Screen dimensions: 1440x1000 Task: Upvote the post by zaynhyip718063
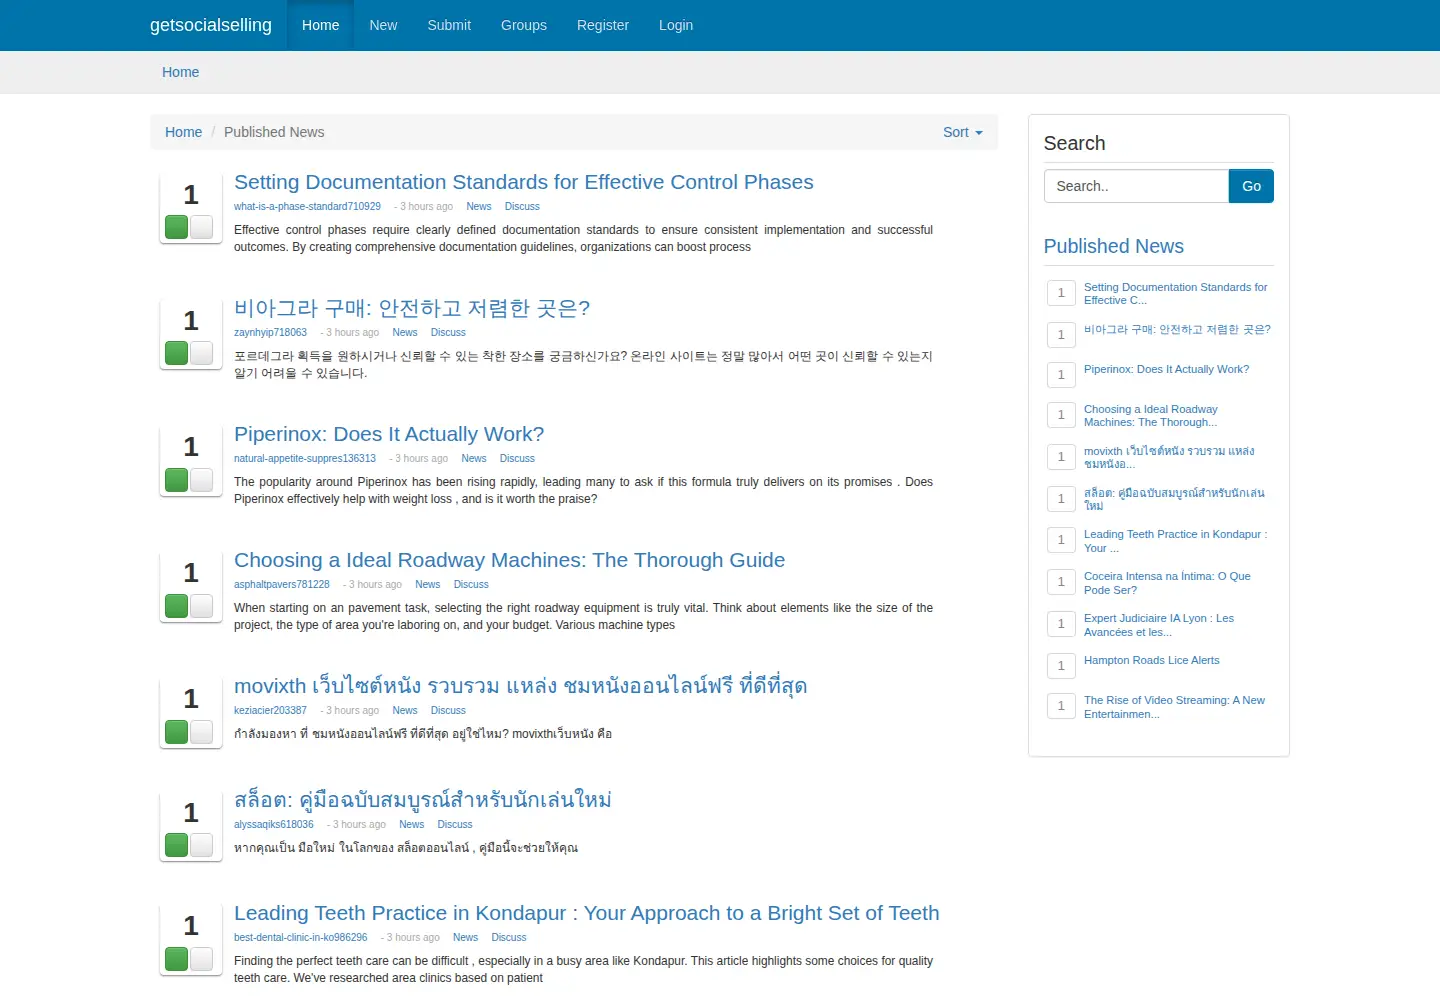click(x=177, y=353)
